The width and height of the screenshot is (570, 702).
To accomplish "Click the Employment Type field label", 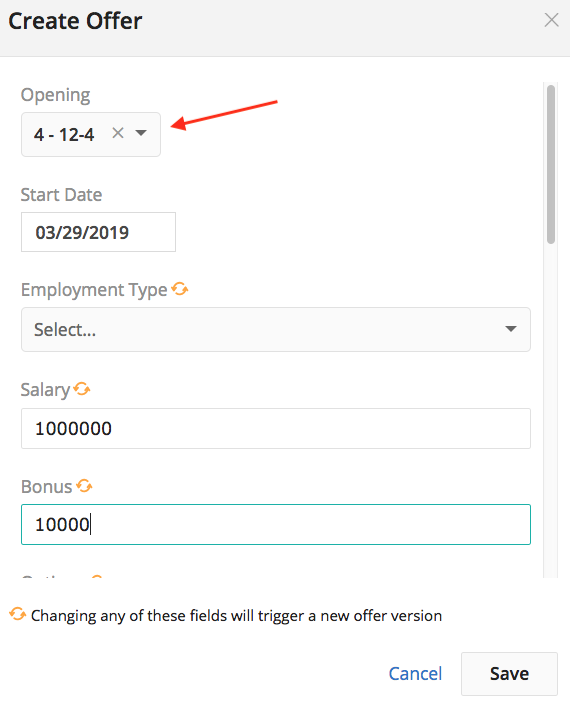I will 94,290.
